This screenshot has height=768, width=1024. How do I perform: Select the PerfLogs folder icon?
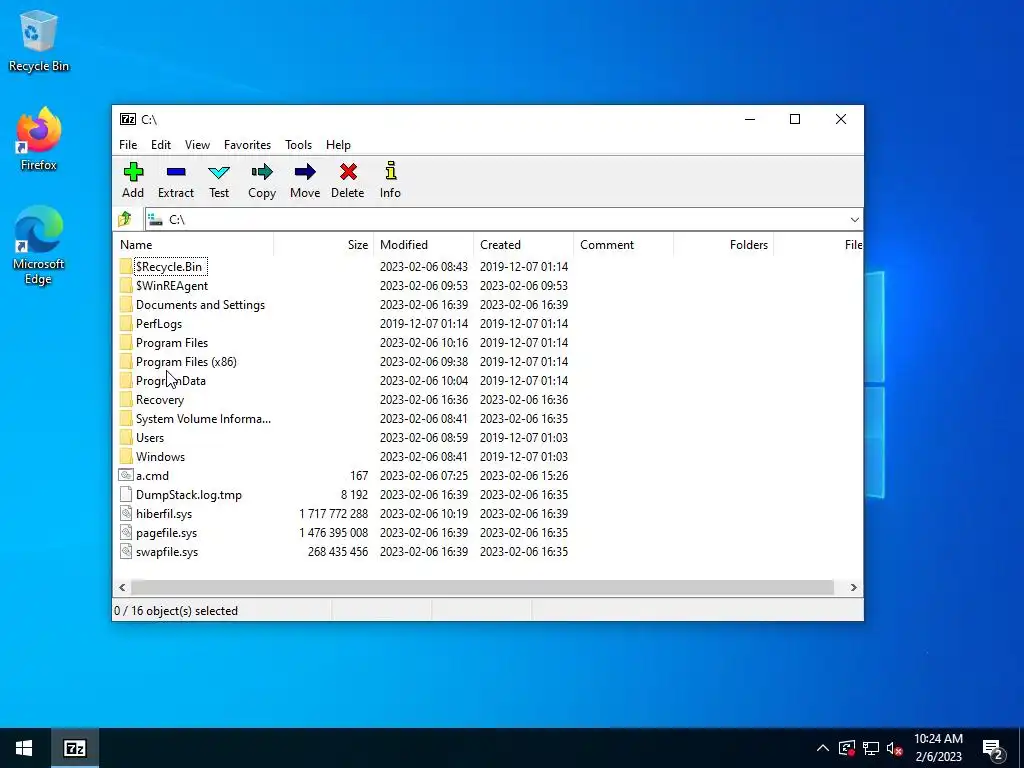pyautogui.click(x=126, y=323)
